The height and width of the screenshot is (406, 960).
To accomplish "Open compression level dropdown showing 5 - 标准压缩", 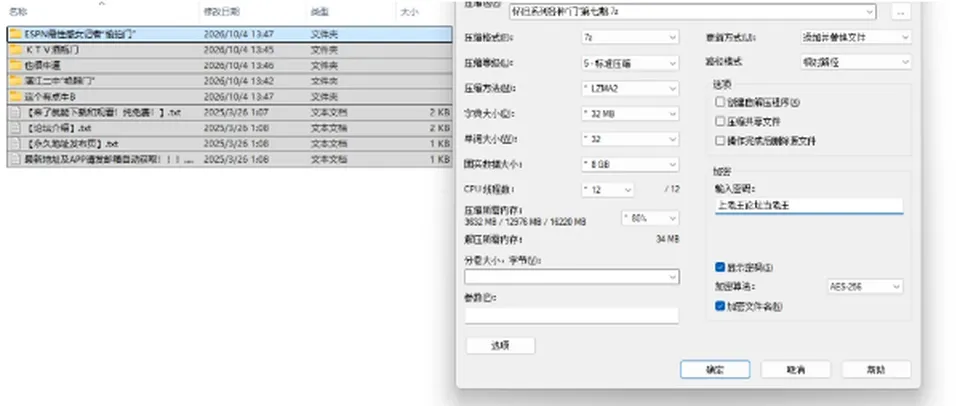I will [x=629, y=63].
